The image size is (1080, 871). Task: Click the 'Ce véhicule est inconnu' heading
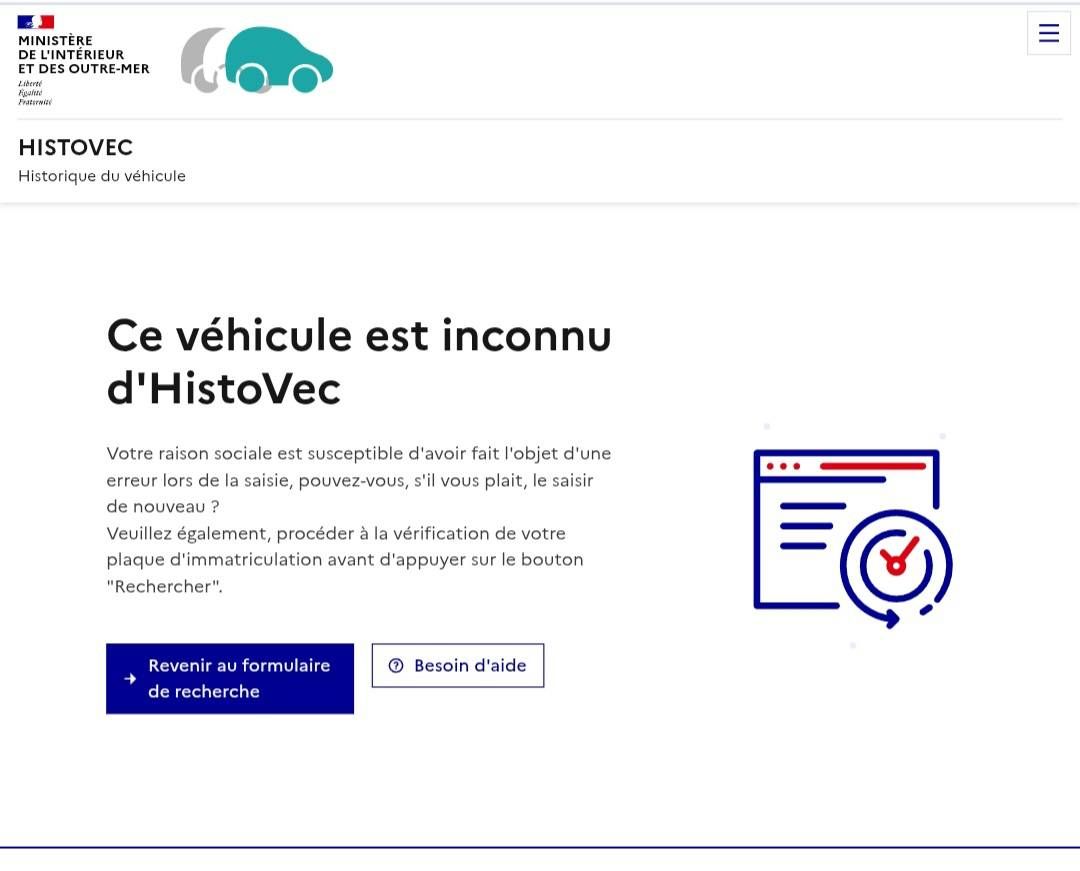(359, 335)
